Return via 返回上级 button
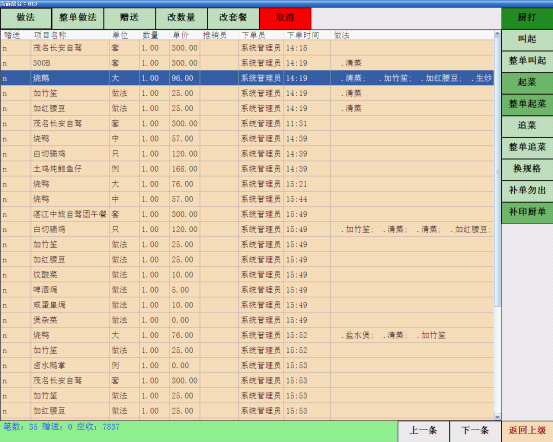Viewport: 553px width, 442px height. (x=527, y=431)
